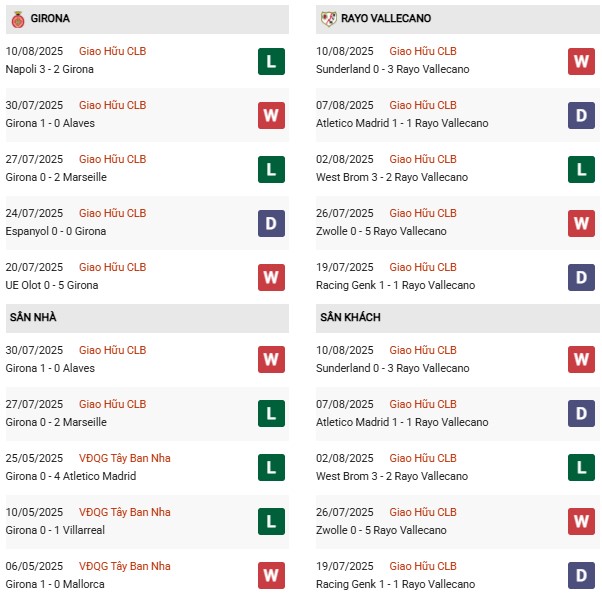Select the GIRONA team header
The height and width of the screenshot is (595, 602).
coord(51,19)
